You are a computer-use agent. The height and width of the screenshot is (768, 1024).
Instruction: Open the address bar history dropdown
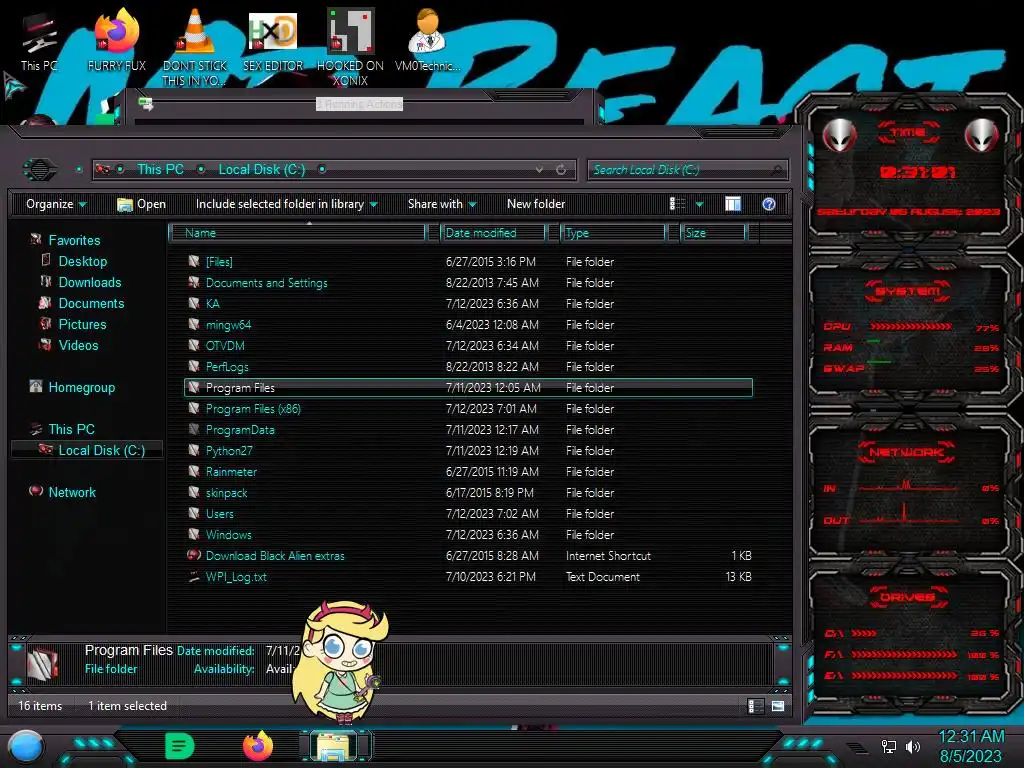pyautogui.click(x=539, y=170)
